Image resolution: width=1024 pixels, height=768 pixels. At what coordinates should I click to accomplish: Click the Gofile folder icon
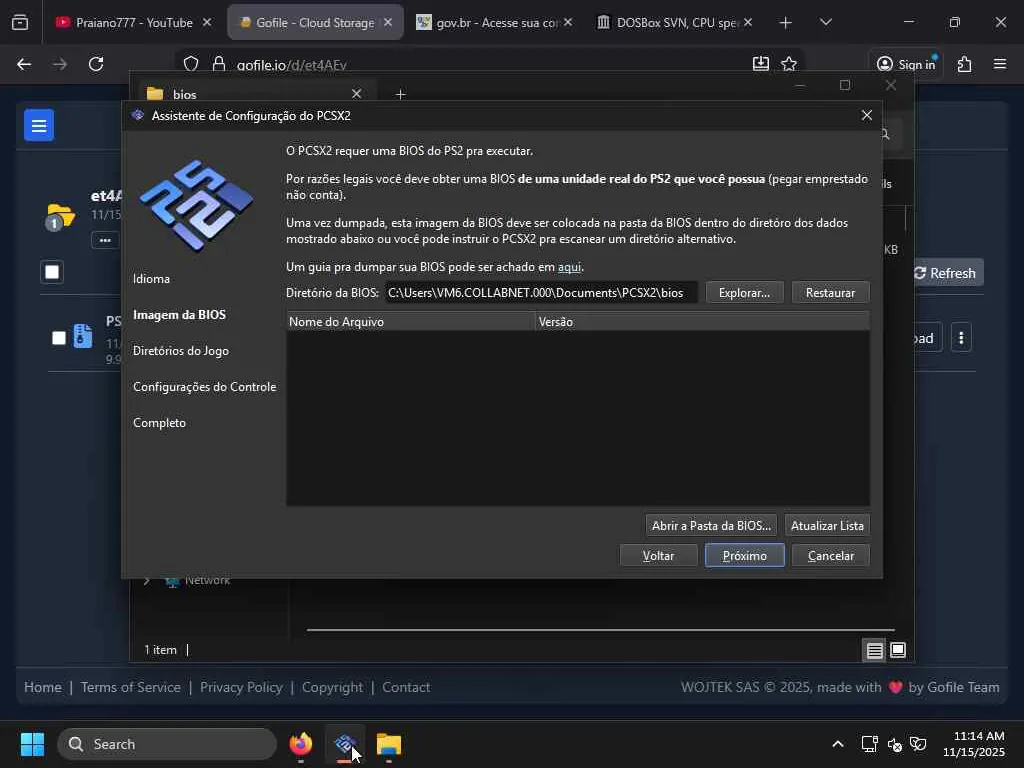pyautogui.click(x=61, y=216)
